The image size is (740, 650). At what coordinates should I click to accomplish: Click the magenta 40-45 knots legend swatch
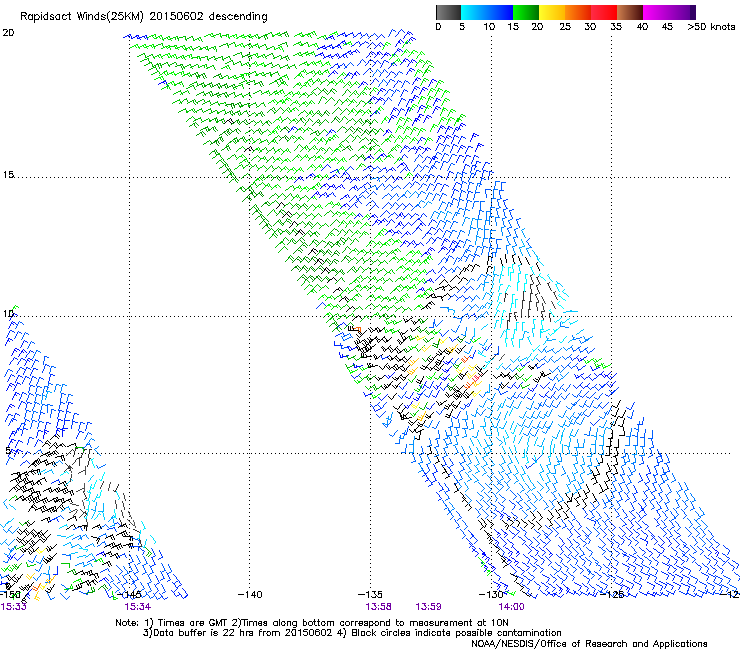[x=656, y=12]
